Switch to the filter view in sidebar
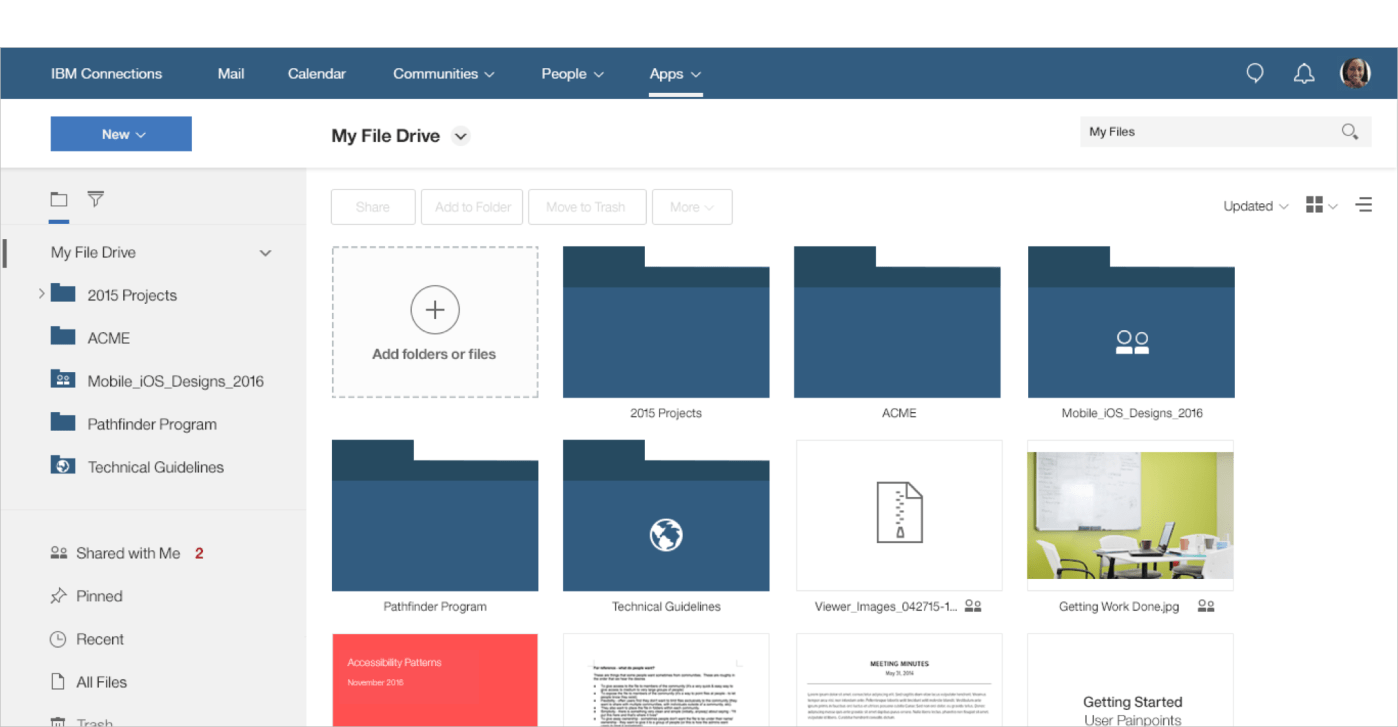This screenshot has height=727, width=1398. pyautogui.click(x=95, y=199)
